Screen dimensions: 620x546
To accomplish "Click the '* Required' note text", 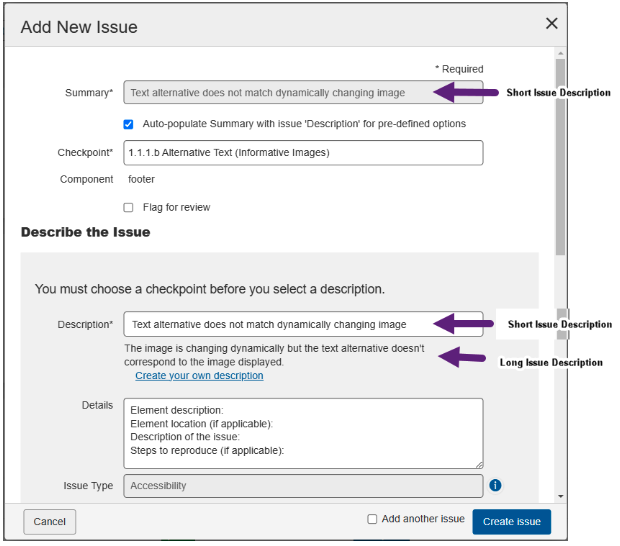I will (x=459, y=69).
